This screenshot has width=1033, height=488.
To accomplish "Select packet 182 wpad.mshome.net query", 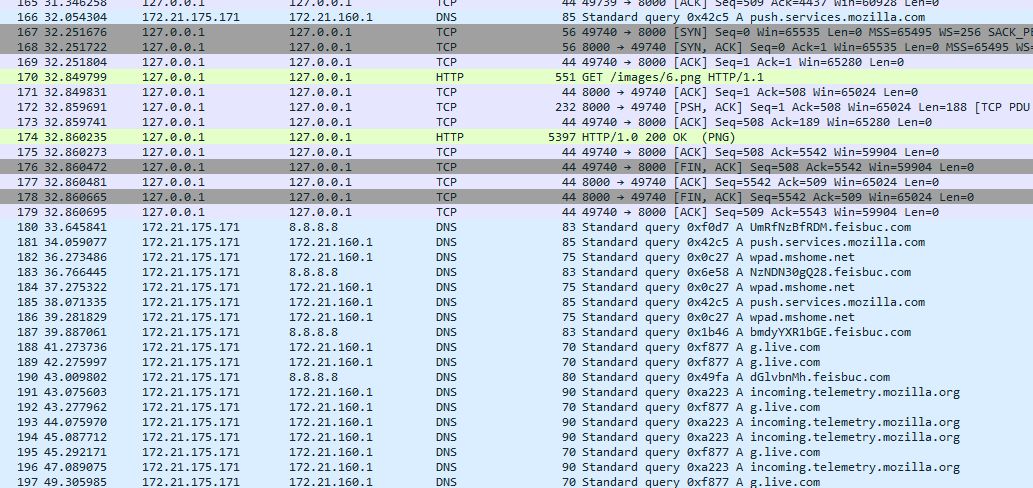I will click(516, 258).
